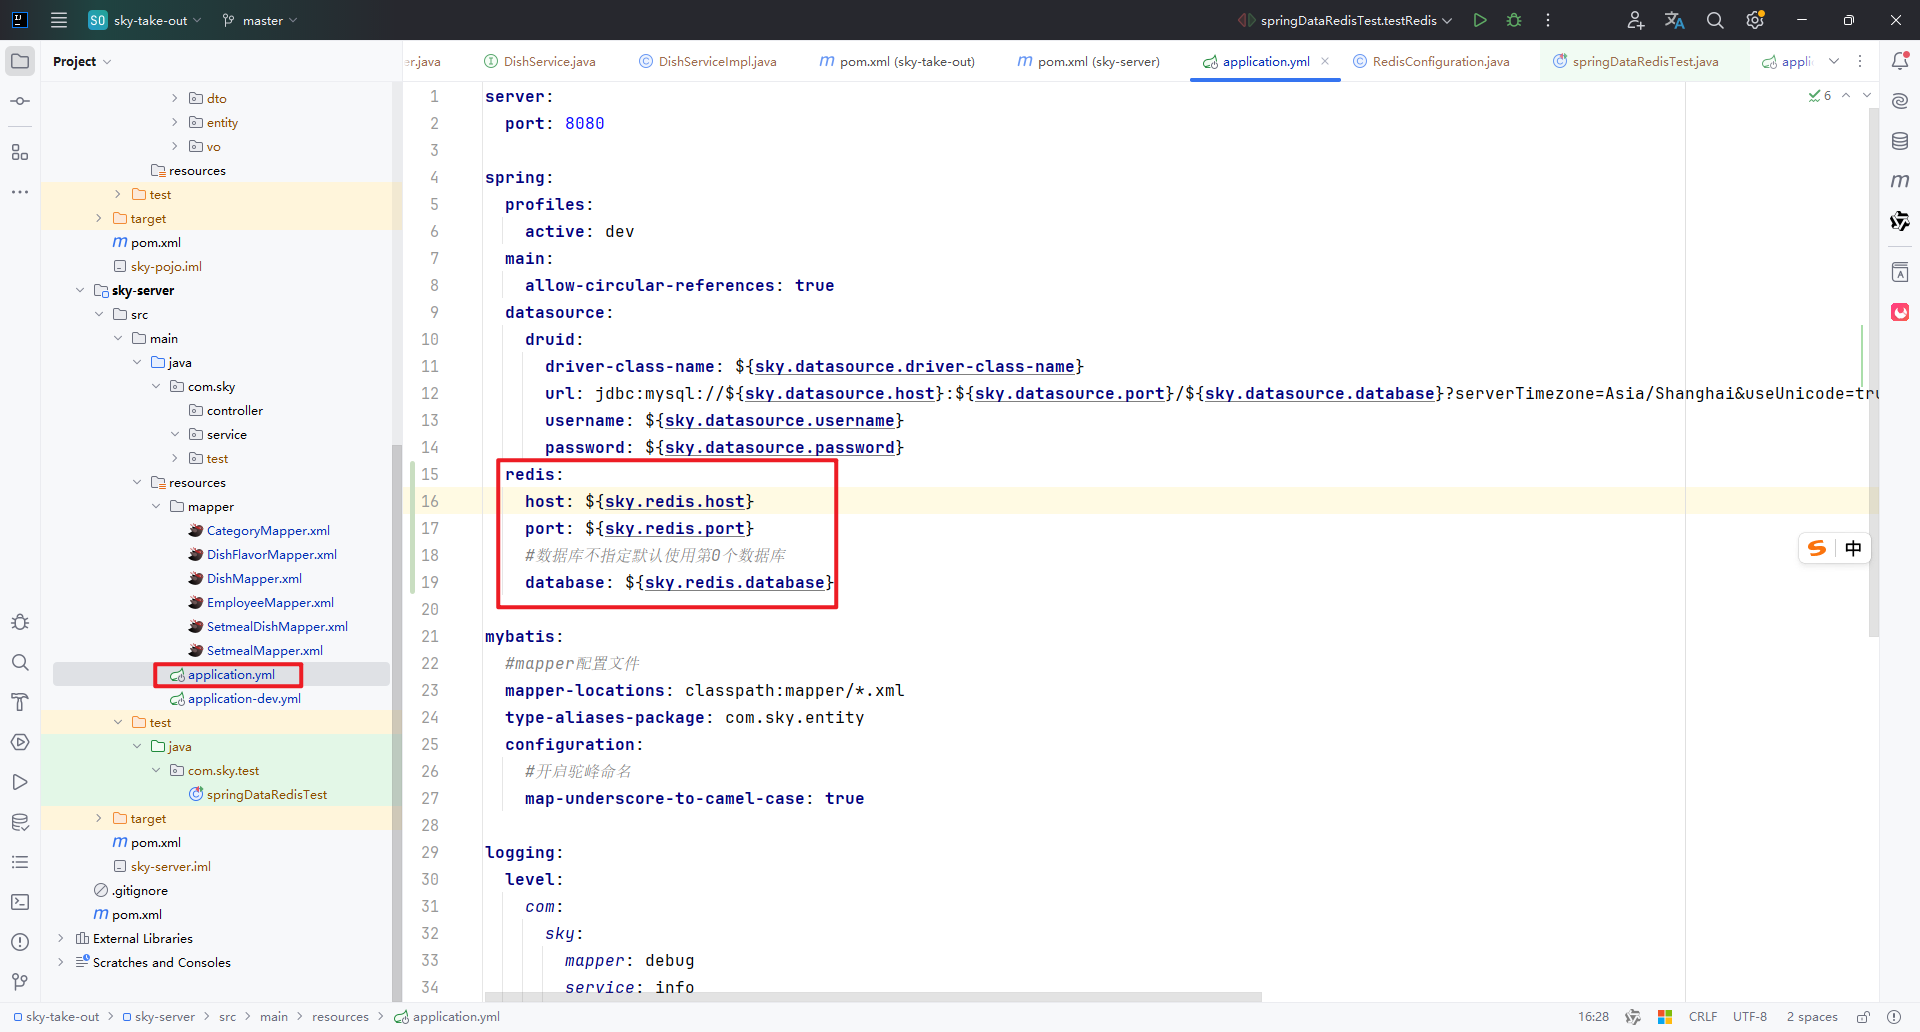This screenshot has height=1032, width=1920.
Task: Run tests with the green Run button
Action: click(1480, 20)
